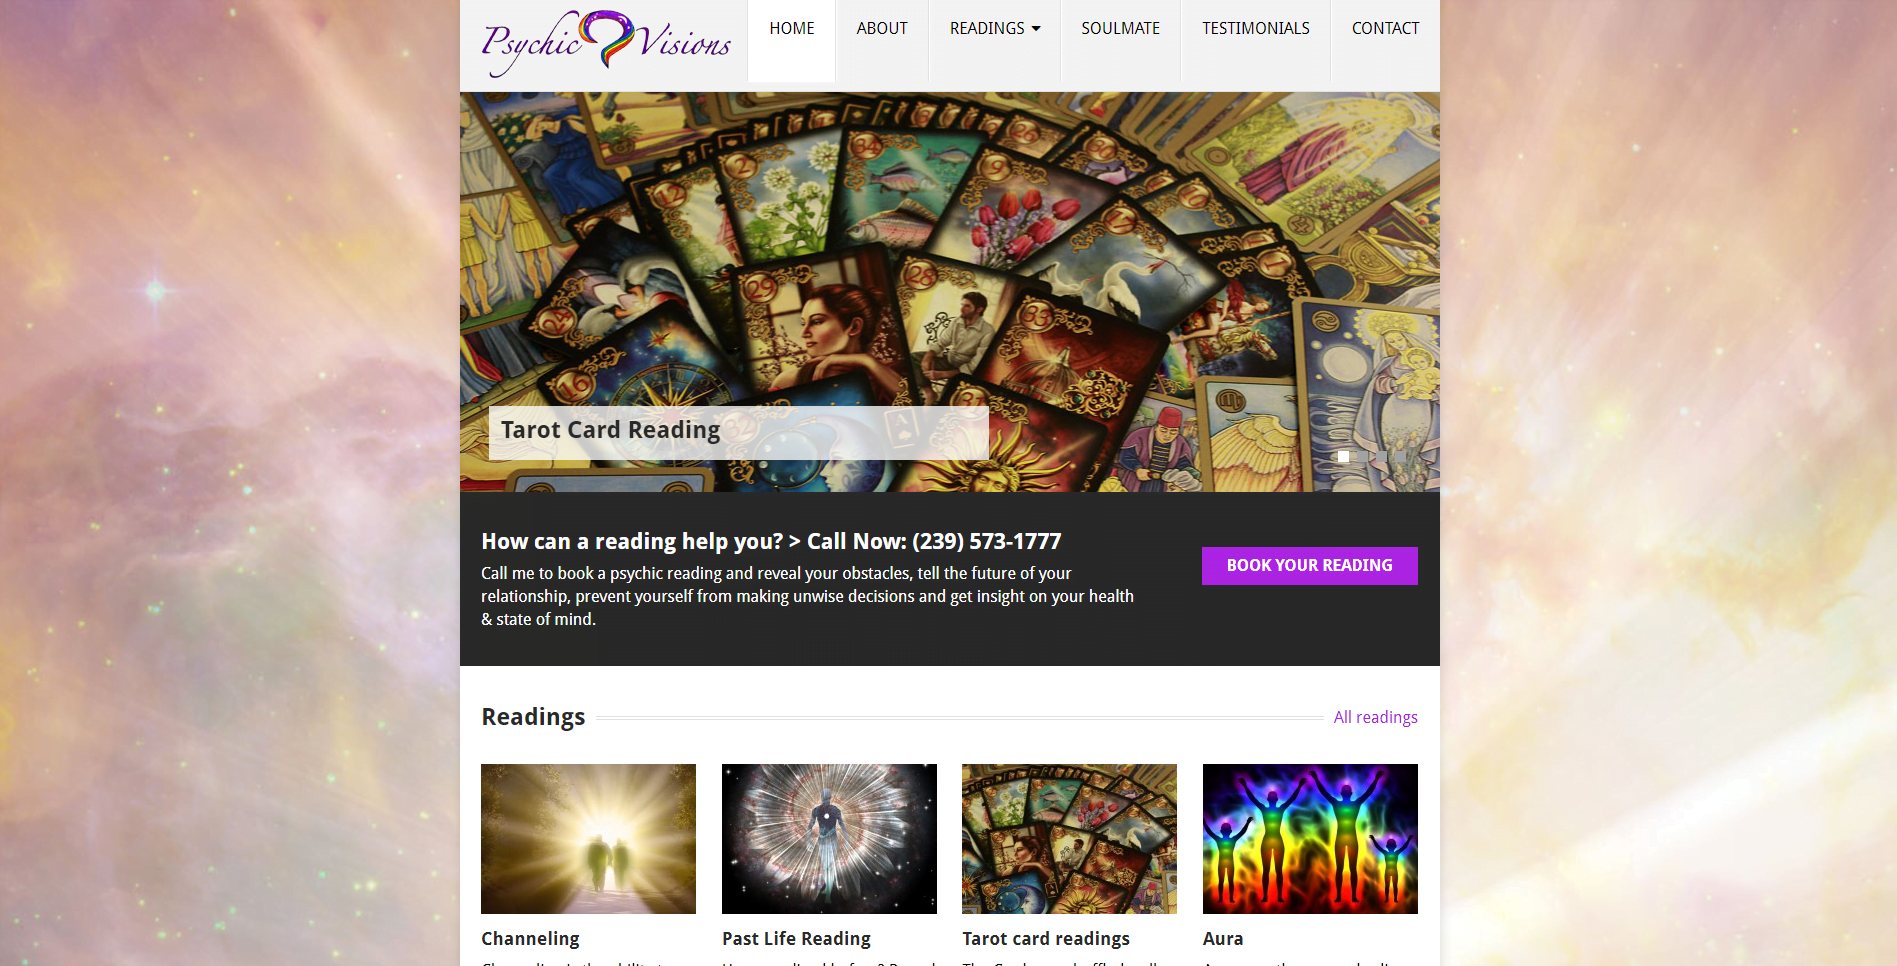
Task: Select the first white slider dot
Action: (1343, 456)
